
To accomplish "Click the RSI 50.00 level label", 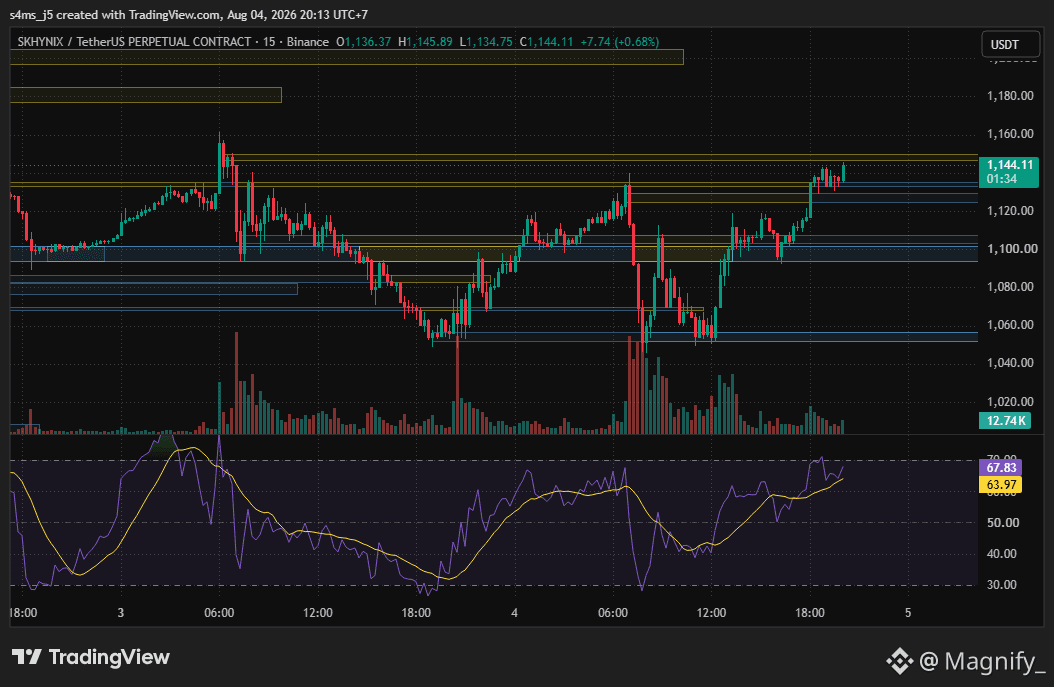I will [1002, 522].
